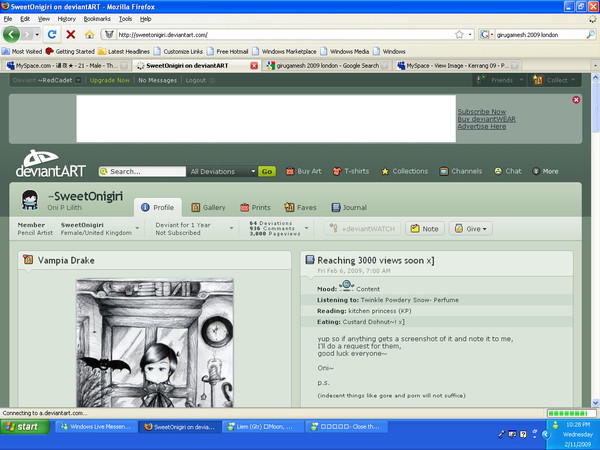Click the Most Visited bookmark
Image resolution: width=600 pixels, height=450 pixels.
click(22, 51)
